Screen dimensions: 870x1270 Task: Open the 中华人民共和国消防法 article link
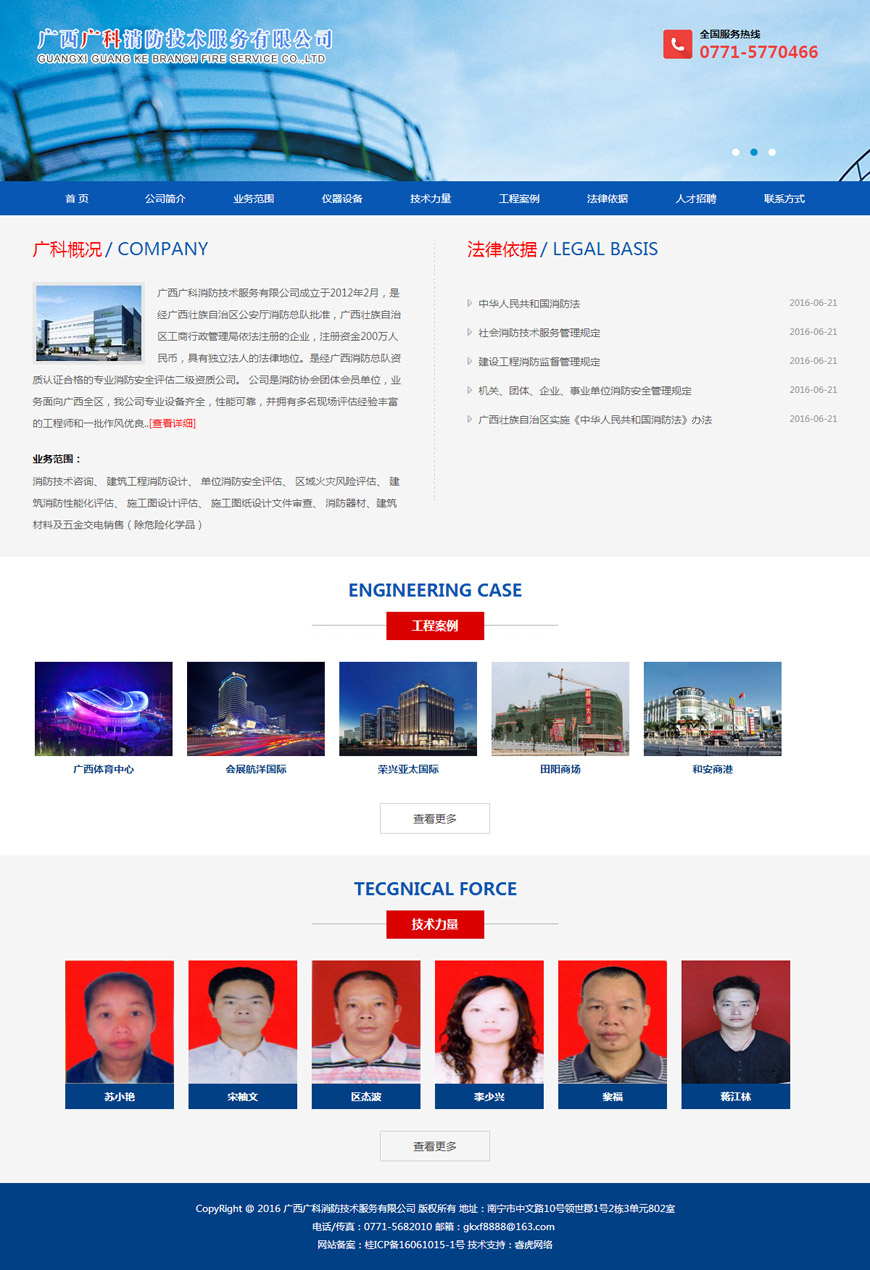tap(529, 303)
